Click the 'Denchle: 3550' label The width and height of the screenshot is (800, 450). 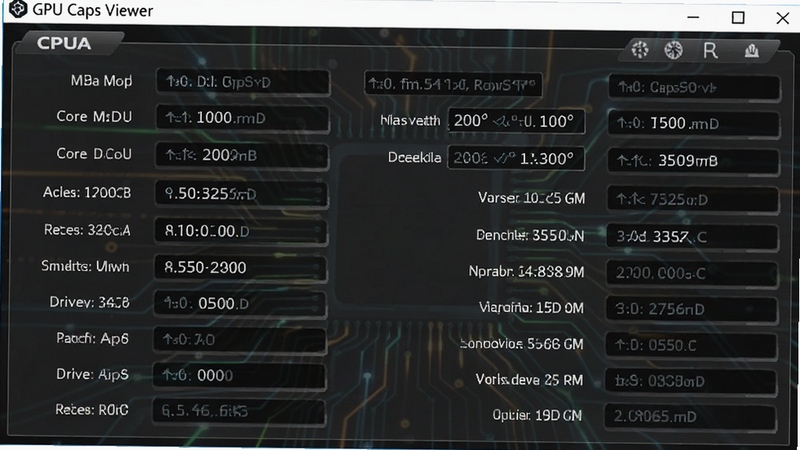530,235
